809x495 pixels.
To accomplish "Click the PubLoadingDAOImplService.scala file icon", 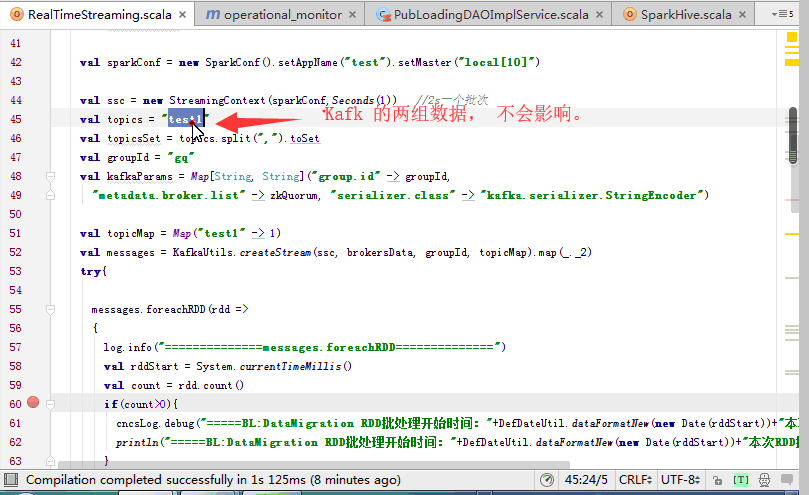I will point(383,15).
